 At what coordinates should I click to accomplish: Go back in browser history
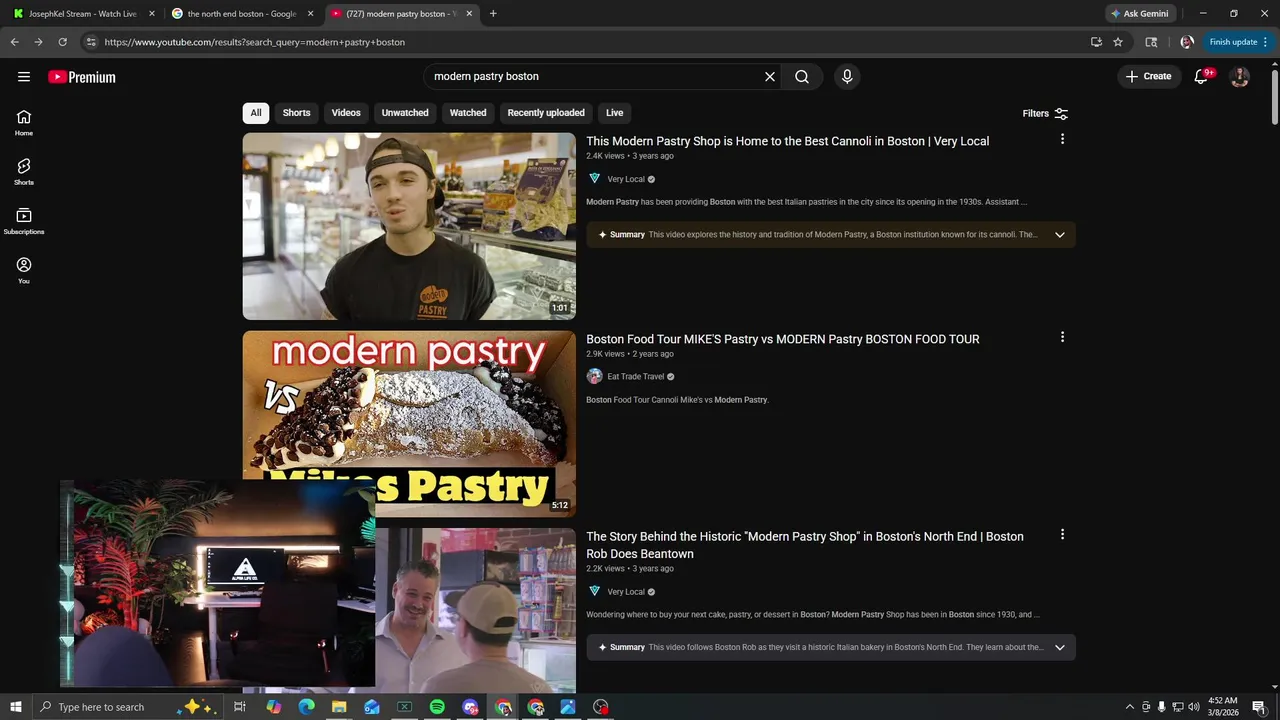point(14,42)
